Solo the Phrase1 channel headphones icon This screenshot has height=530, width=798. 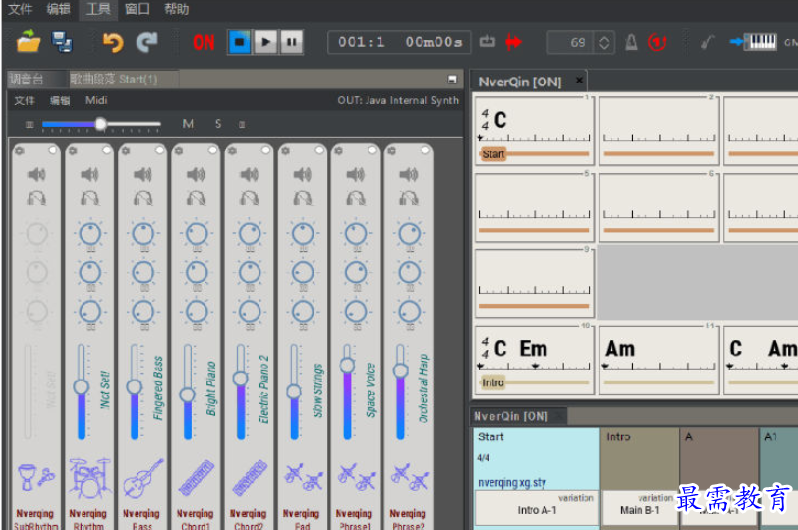[355, 198]
